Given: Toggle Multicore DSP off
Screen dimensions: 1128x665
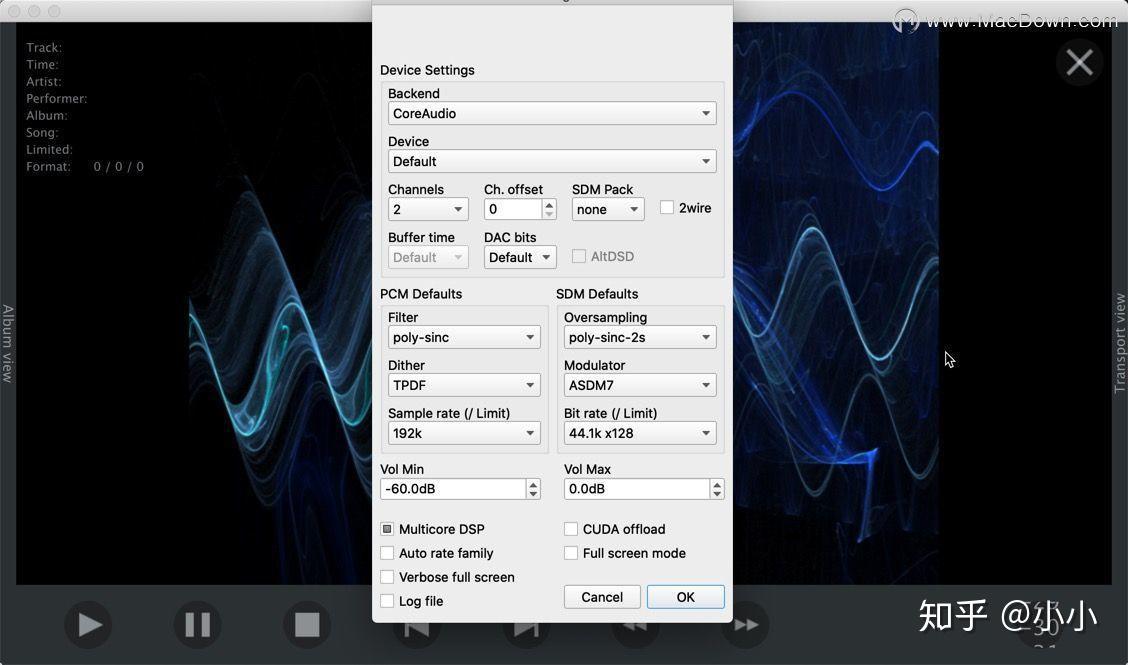Looking at the screenshot, I should tap(387, 529).
